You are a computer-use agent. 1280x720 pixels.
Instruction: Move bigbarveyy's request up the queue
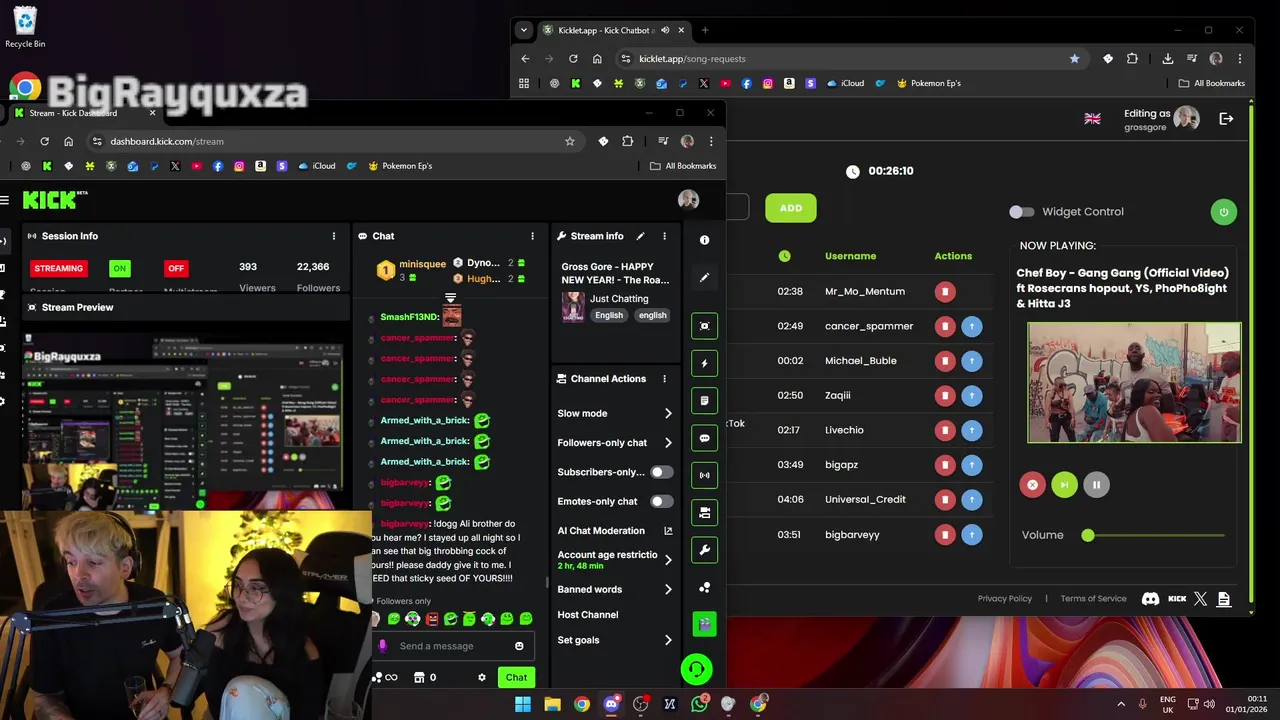point(971,535)
